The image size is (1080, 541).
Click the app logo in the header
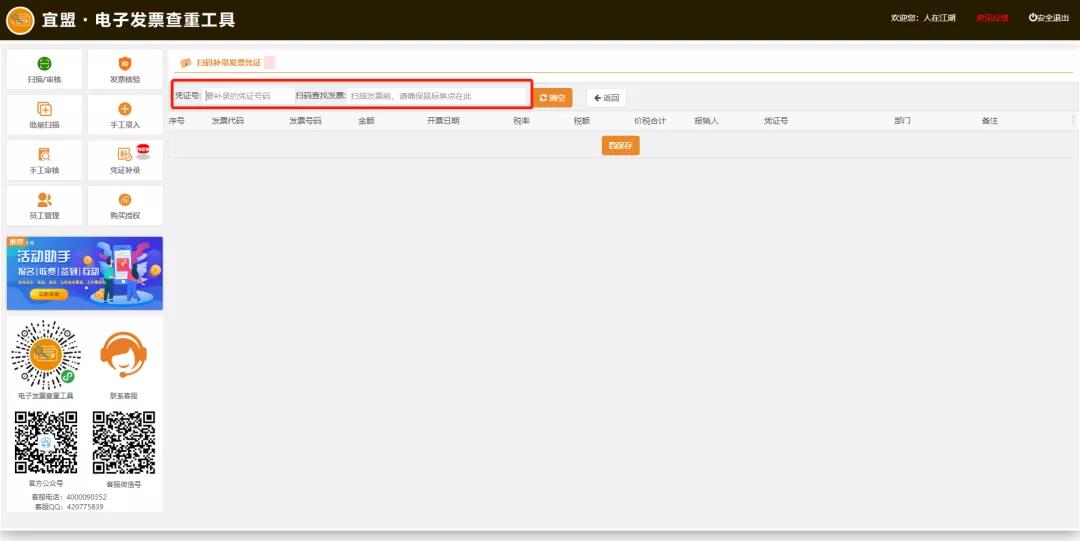point(20,20)
